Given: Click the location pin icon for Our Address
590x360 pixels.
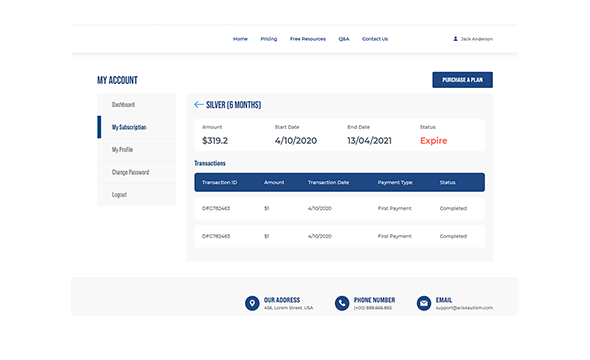Looking at the screenshot, I should [252, 303].
